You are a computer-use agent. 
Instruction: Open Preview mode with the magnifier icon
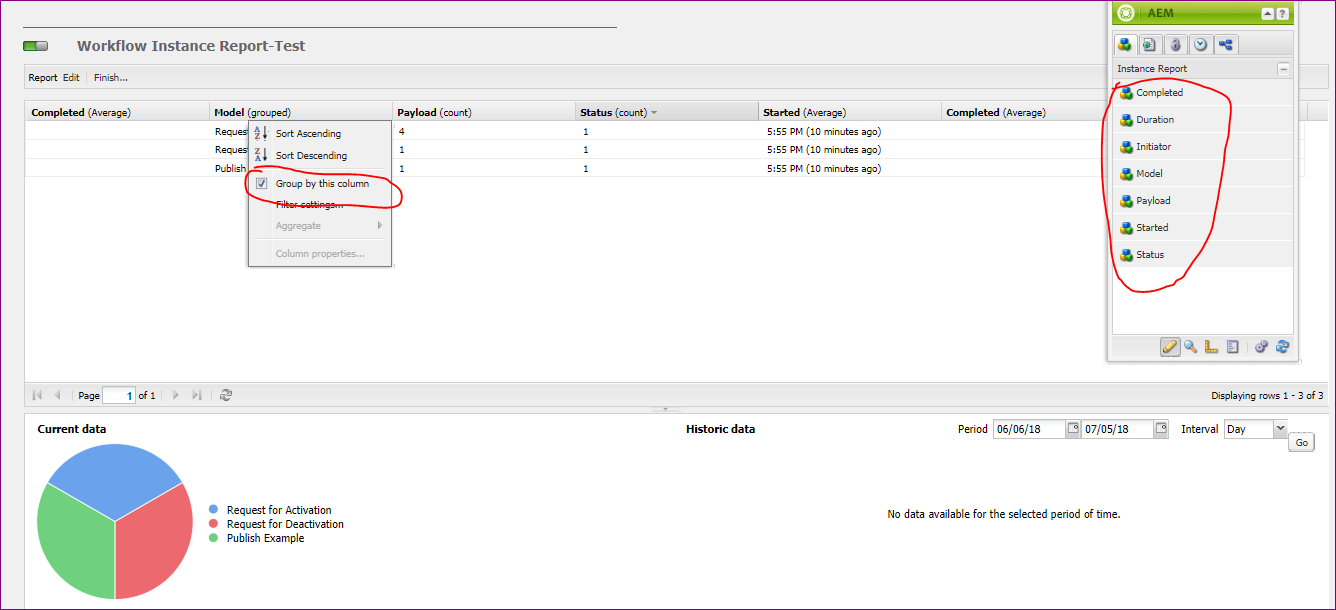pos(1188,347)
